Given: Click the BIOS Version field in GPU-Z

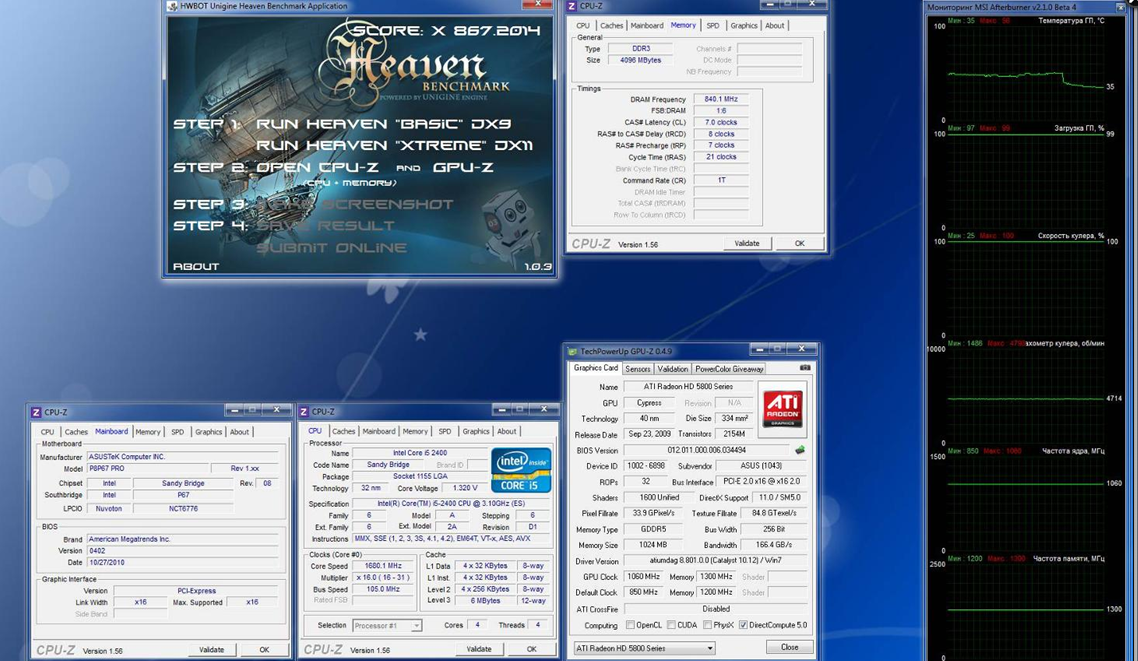Looking at the screenshot, I should 707,451.
